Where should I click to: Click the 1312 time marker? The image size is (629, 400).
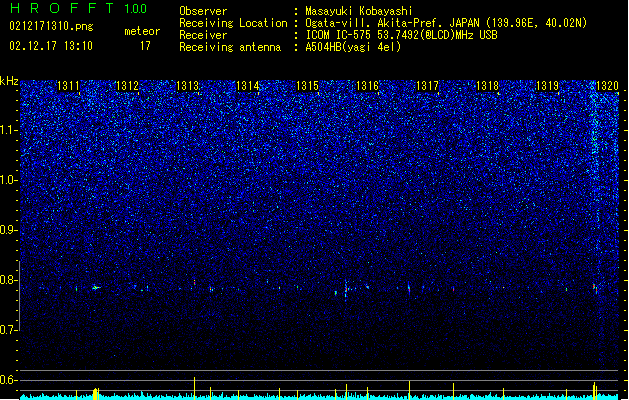[x=127, y=86]
